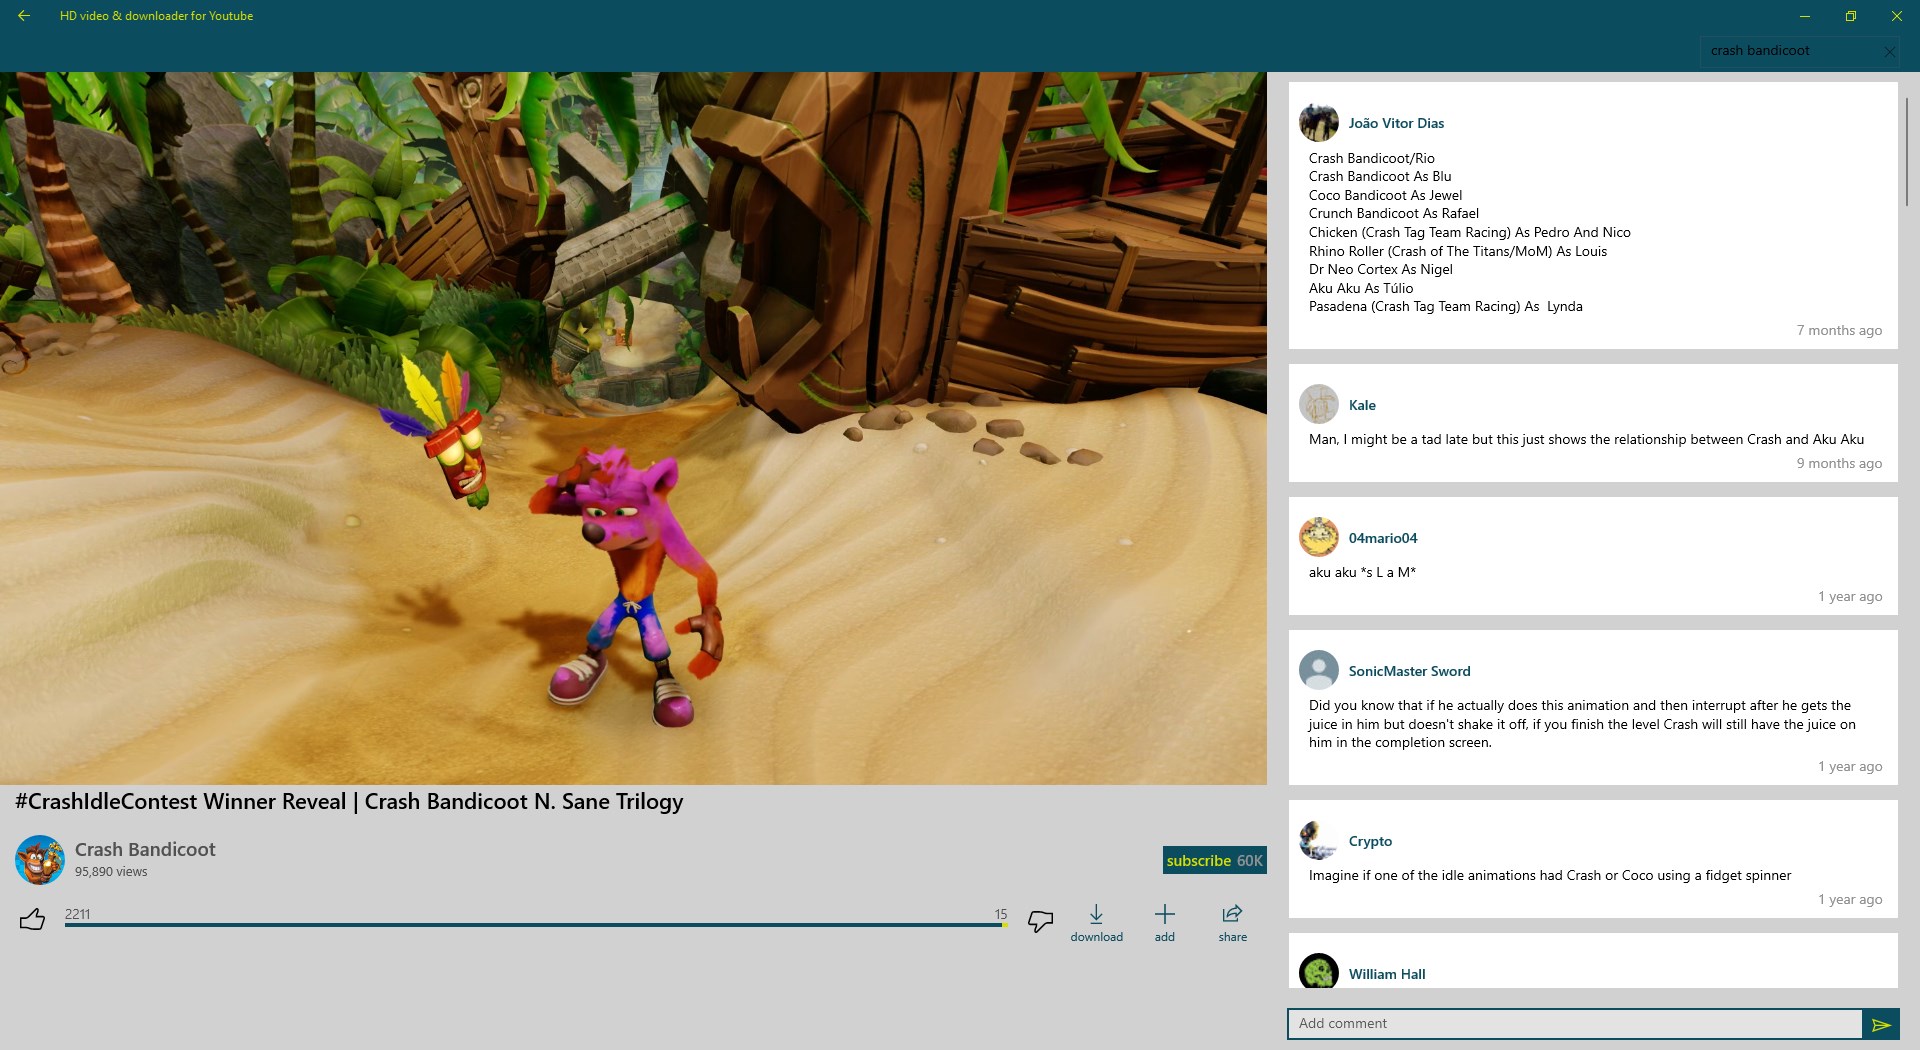
Task: Share the video
Action: tap(1232, 923)
